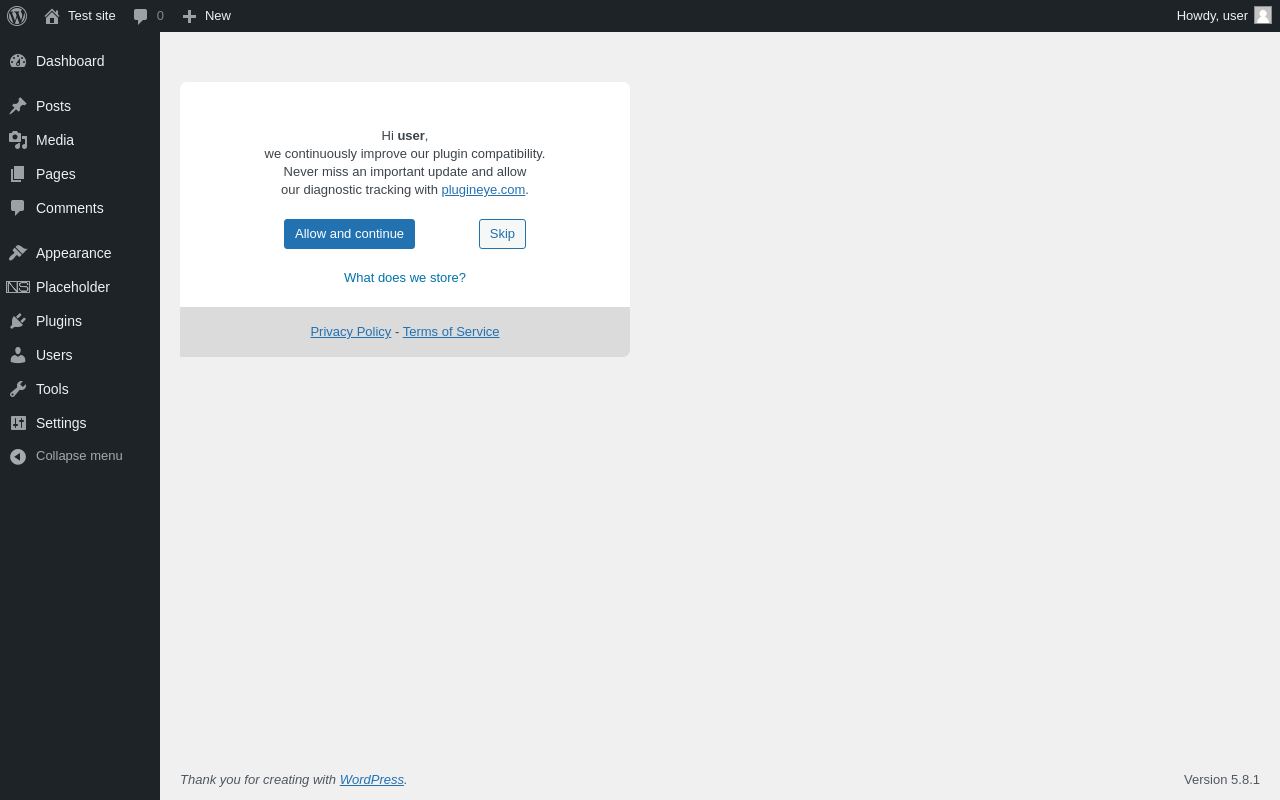Go to the Plugins menu label
This screenshot has width=1280, height=800.
point(59,321)
